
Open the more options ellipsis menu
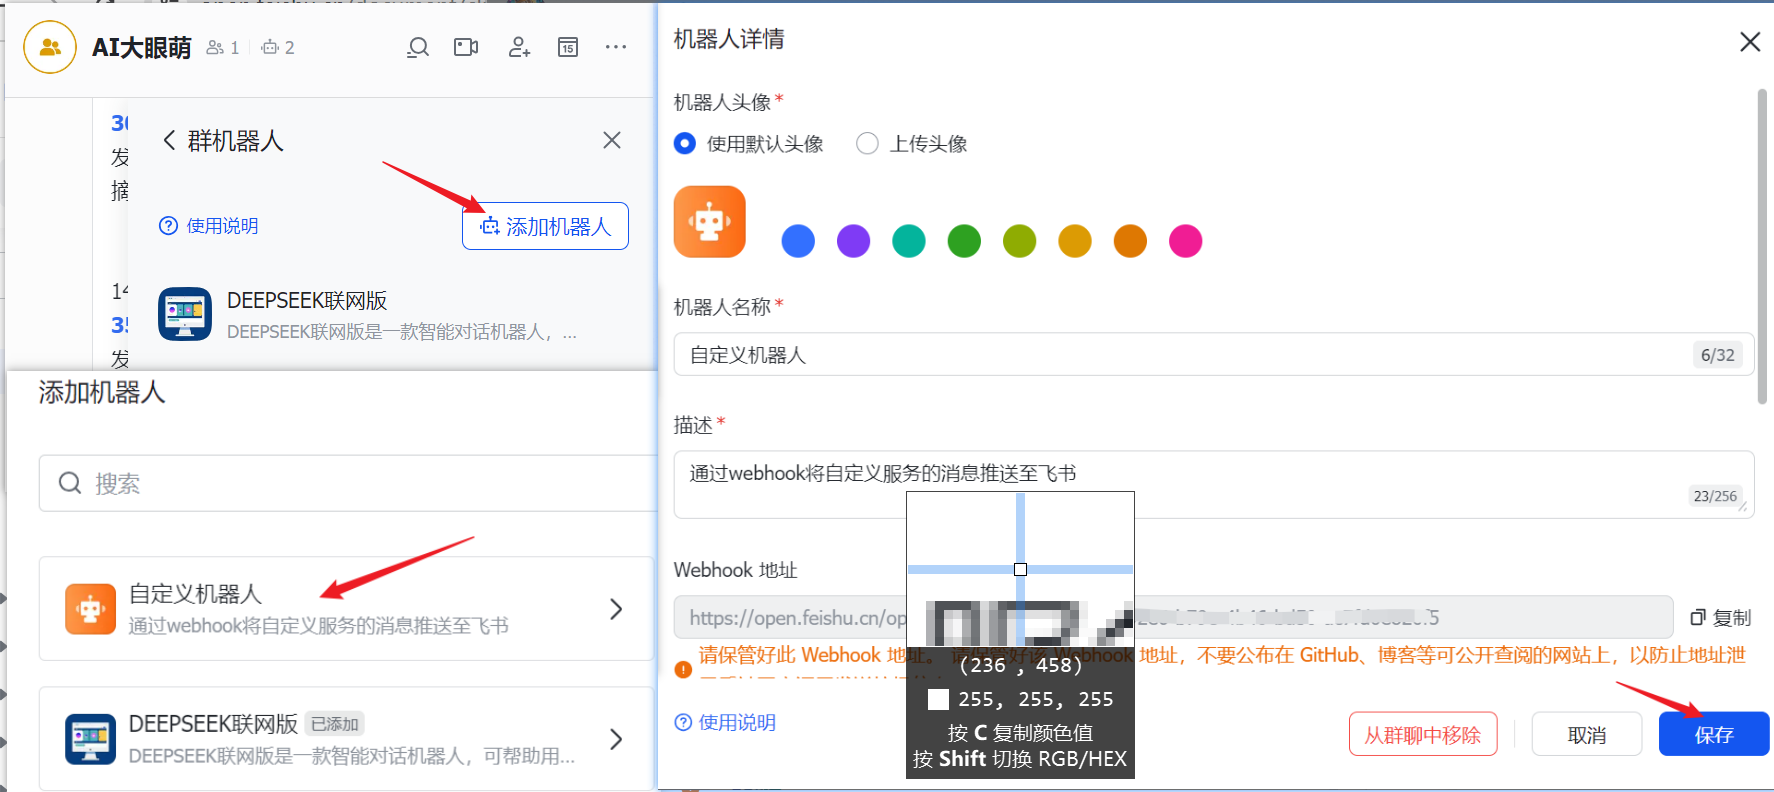[x=616, y=47]
